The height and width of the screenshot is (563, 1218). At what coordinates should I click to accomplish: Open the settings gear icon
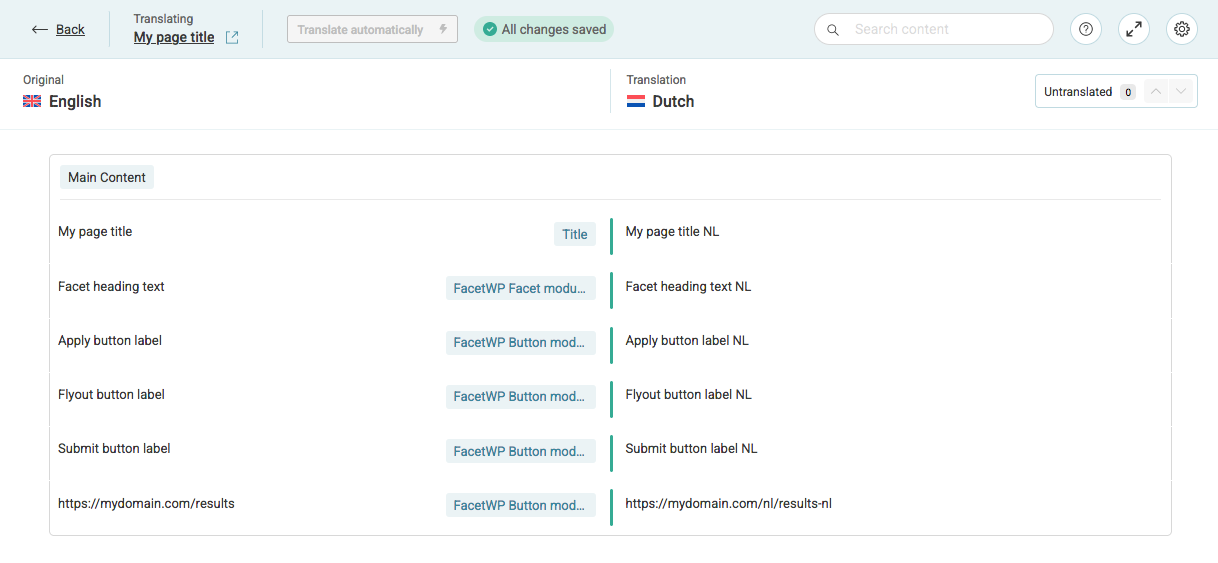1181,29
